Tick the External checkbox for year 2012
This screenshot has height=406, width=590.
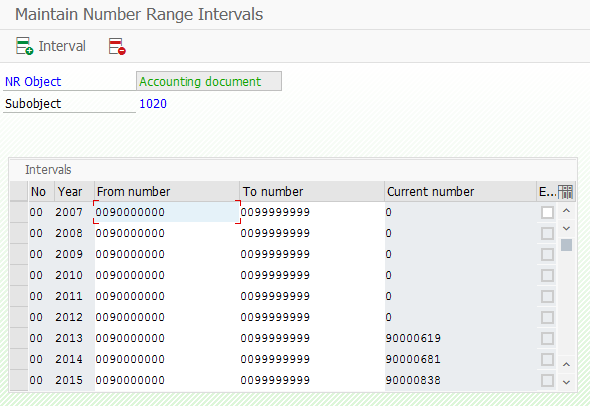point(547,317)
